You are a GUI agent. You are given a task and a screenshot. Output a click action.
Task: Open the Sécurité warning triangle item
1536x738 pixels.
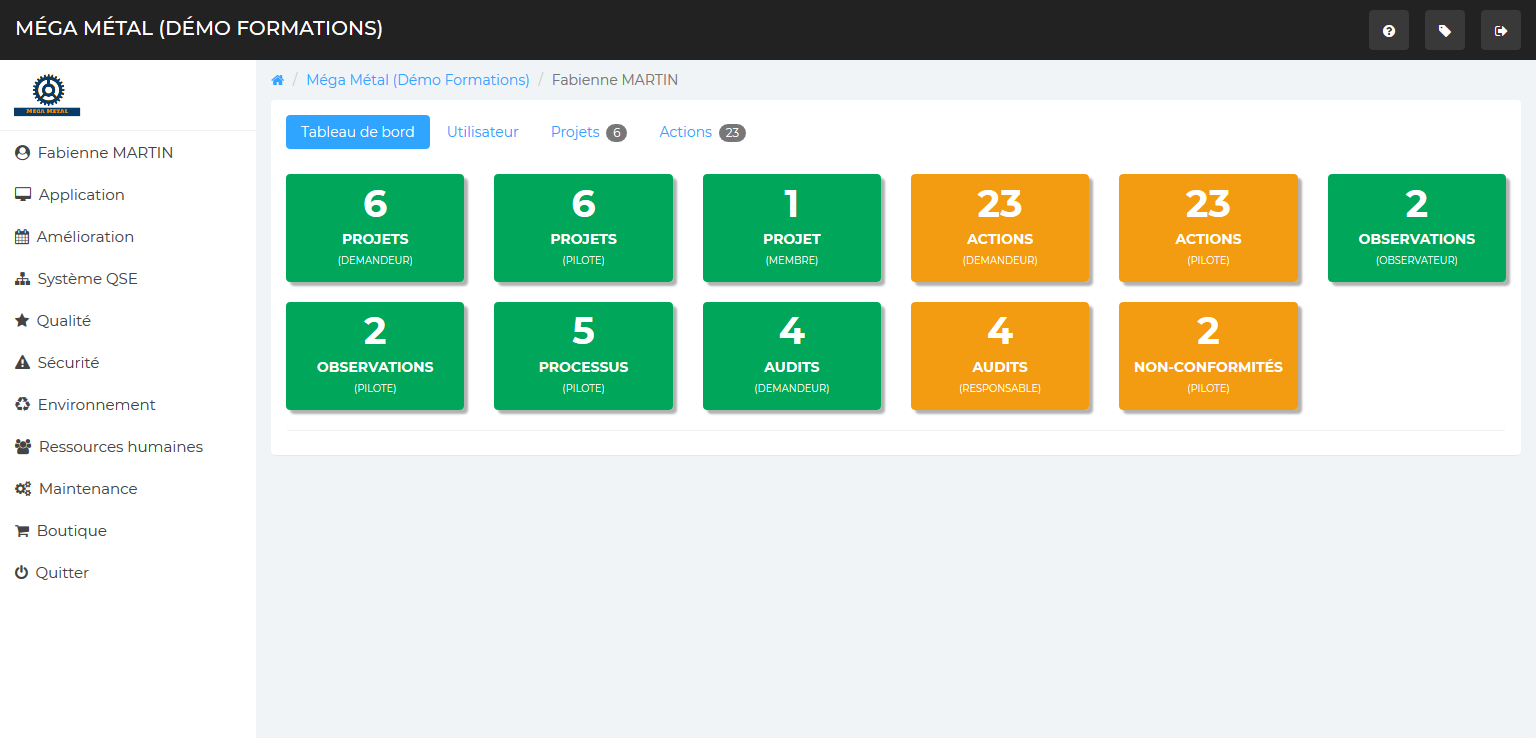coord(68,363)
